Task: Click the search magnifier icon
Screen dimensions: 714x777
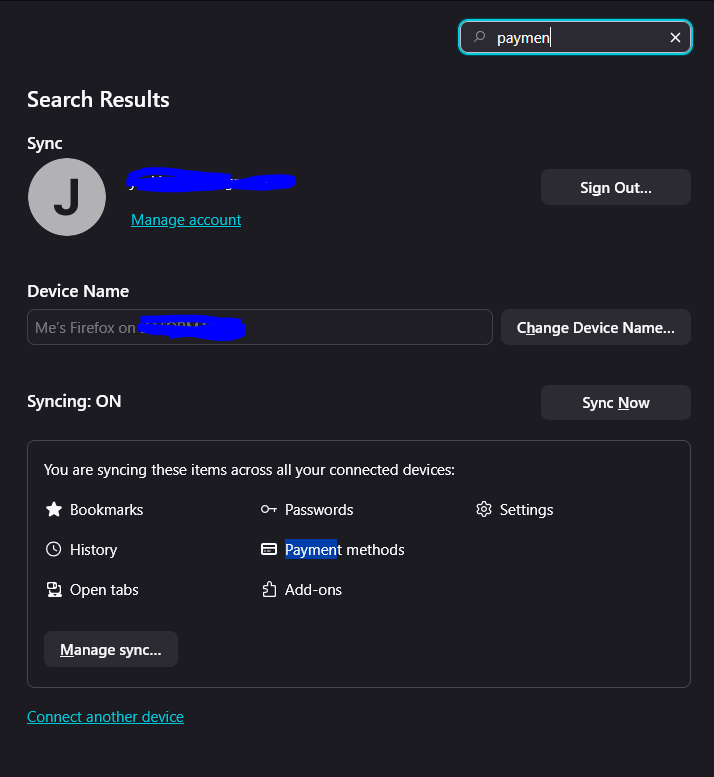Action: [479, 37]
